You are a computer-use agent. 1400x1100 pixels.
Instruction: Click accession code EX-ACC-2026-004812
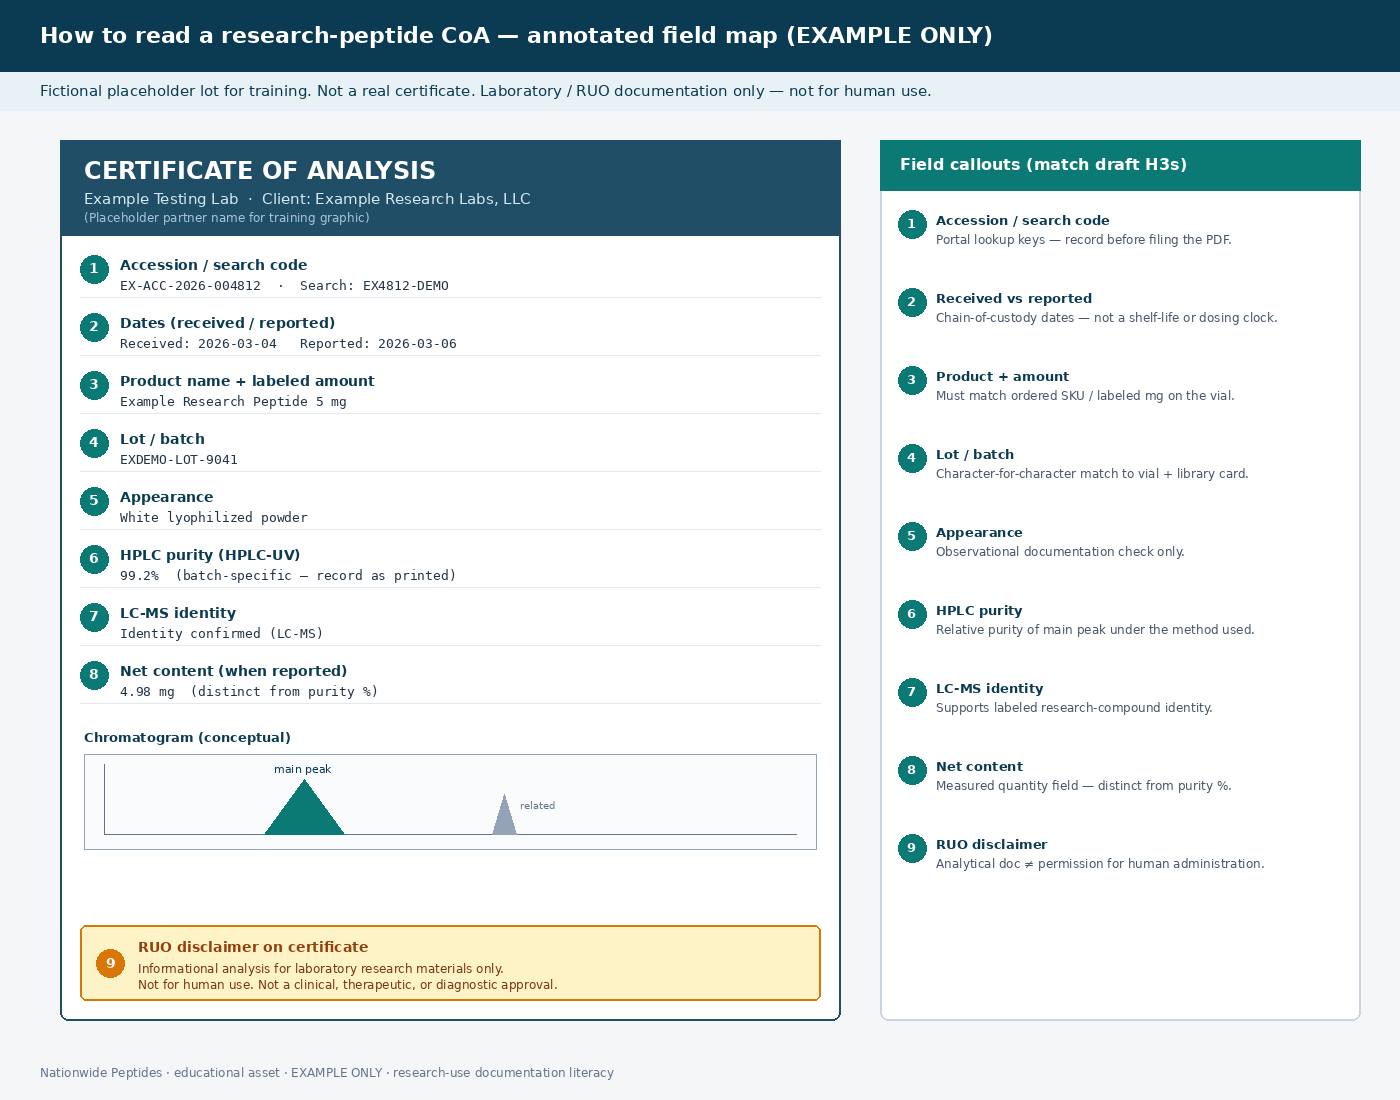pyautogui.click(x=190, y=286)
